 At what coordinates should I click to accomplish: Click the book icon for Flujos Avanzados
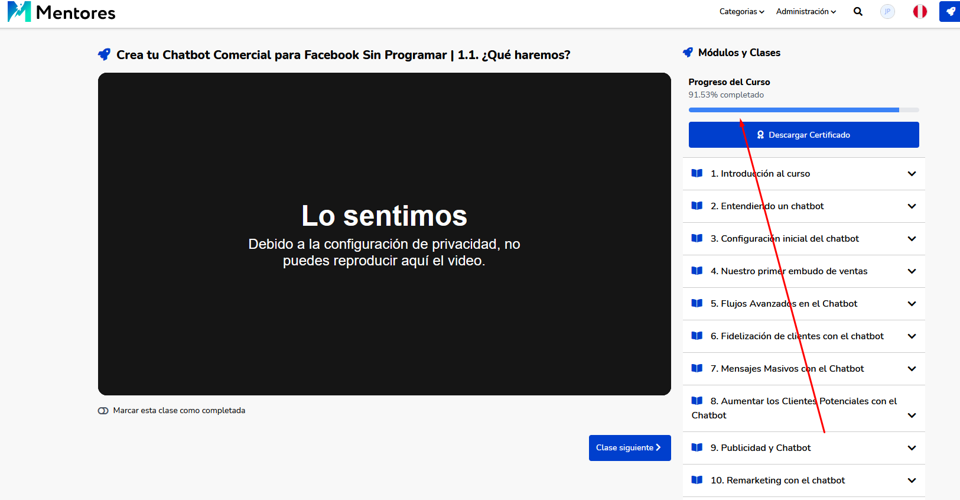pos(697,303)
